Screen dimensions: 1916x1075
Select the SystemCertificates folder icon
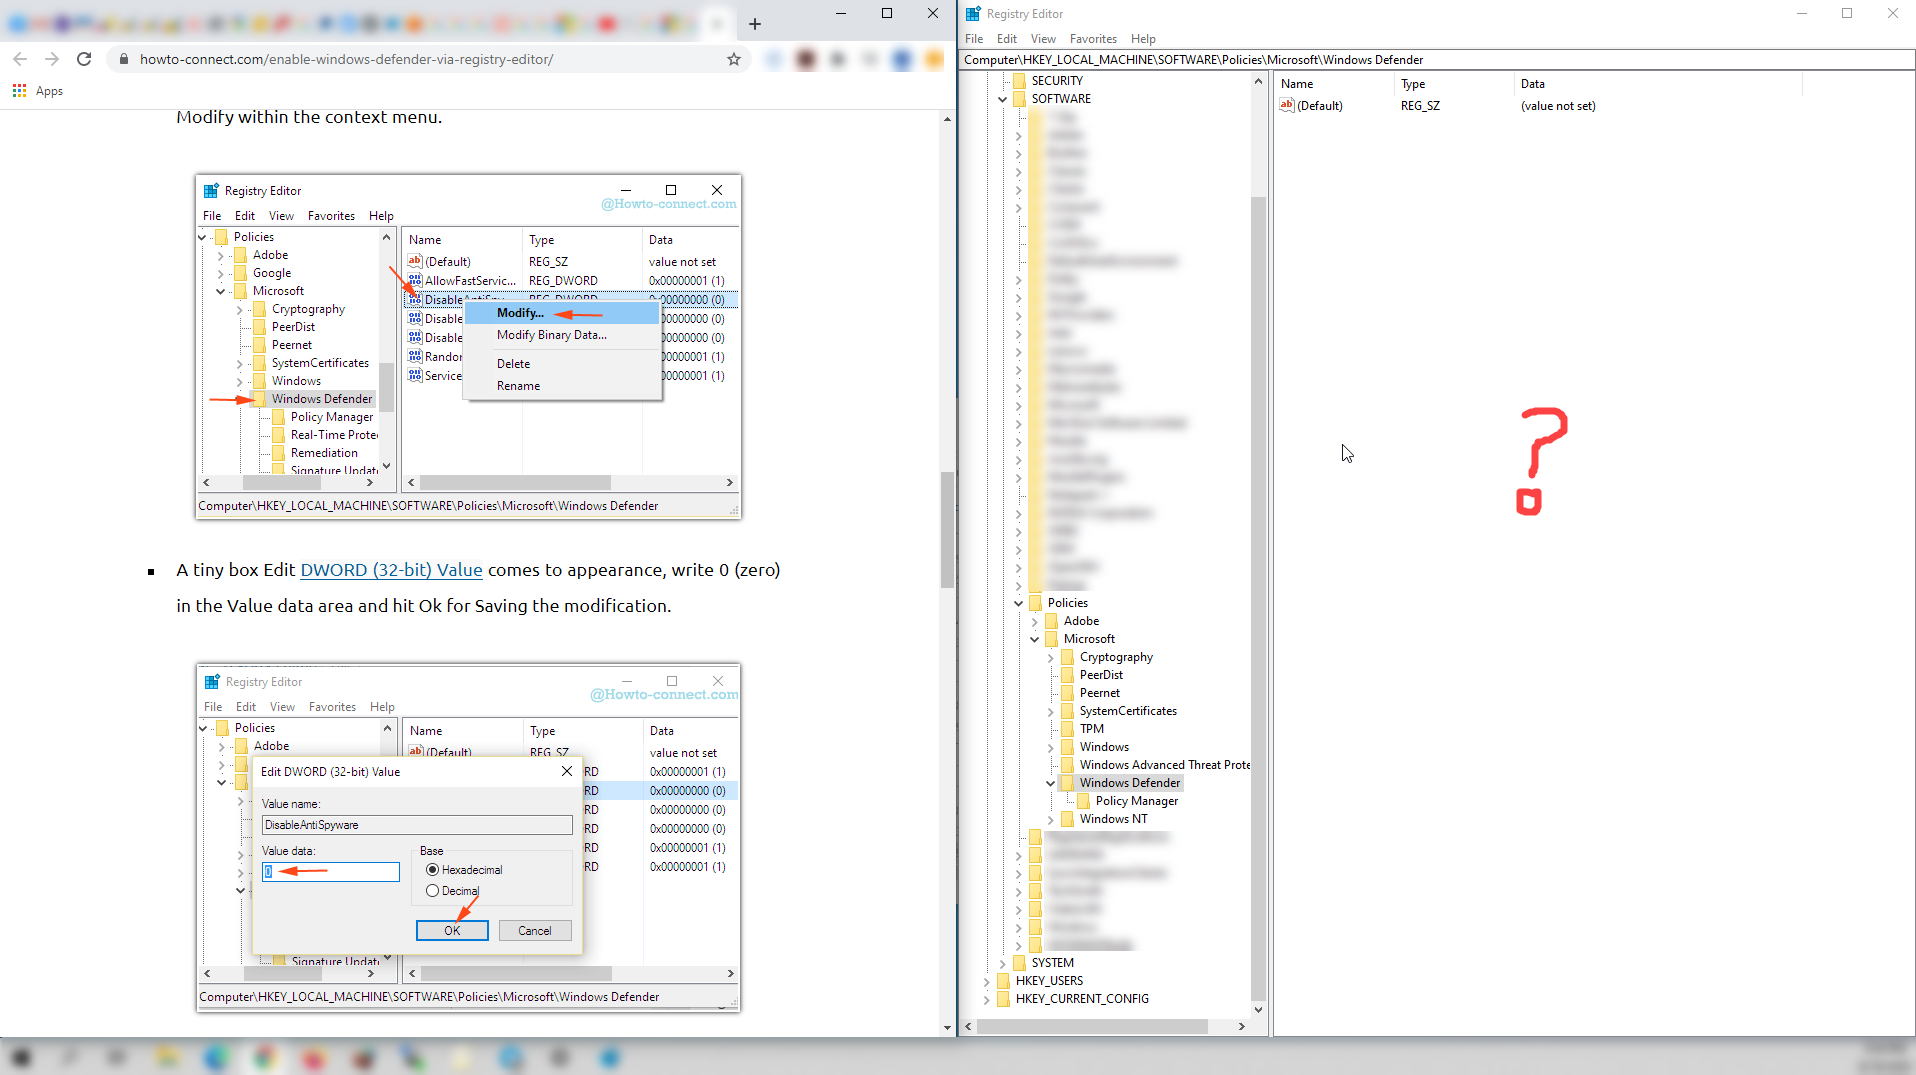(1067, 711)
